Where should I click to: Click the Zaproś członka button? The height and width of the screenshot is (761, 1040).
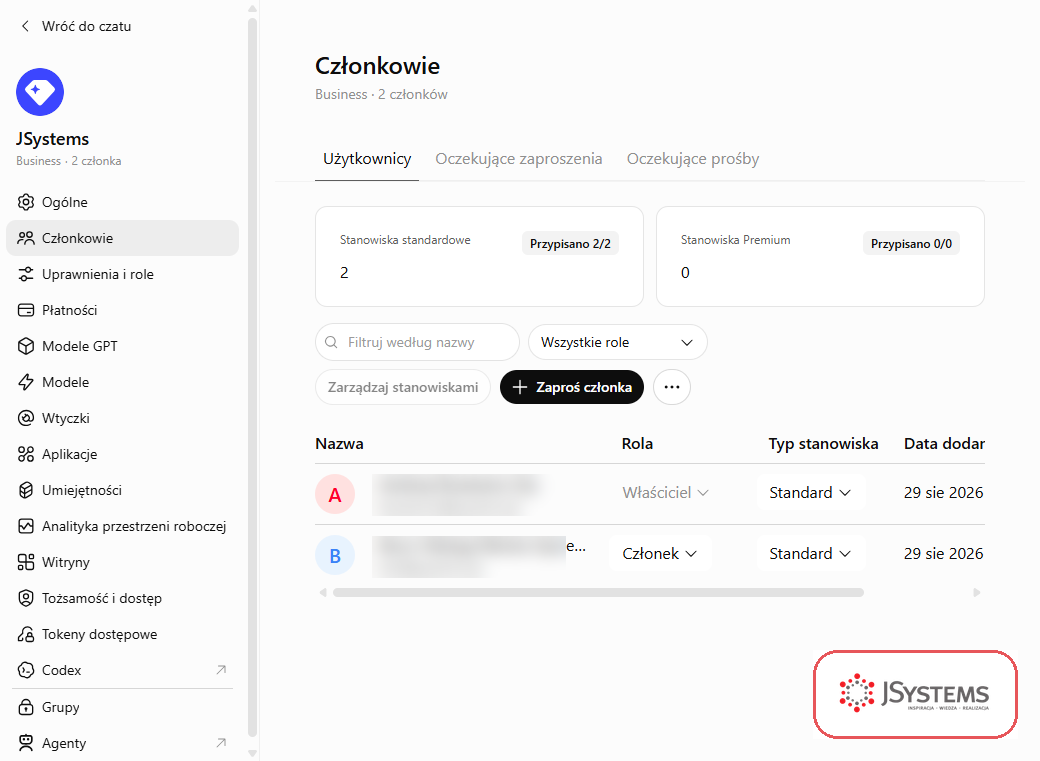pos(572,387)
